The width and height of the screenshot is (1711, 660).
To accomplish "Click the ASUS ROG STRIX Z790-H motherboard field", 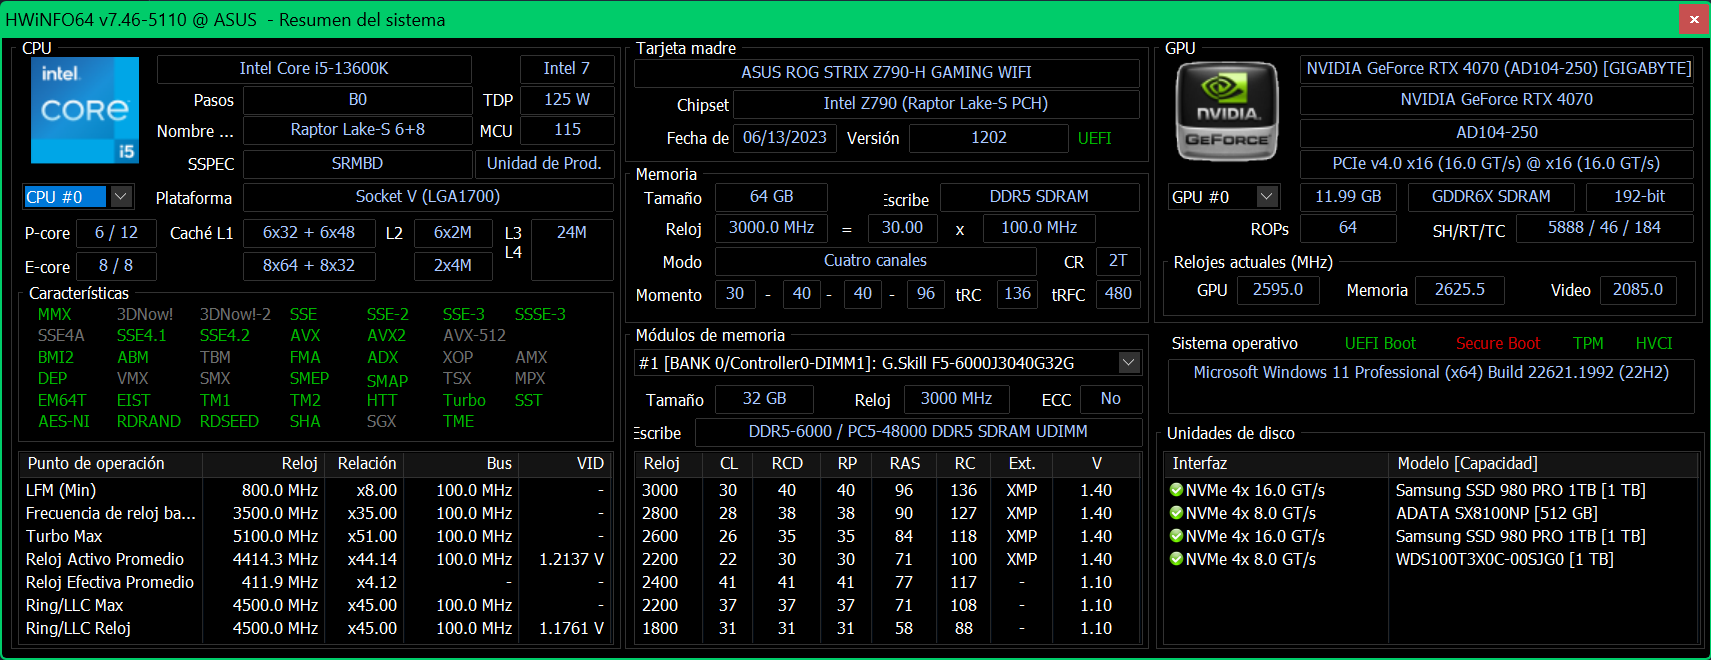I will tap(886, 73).
